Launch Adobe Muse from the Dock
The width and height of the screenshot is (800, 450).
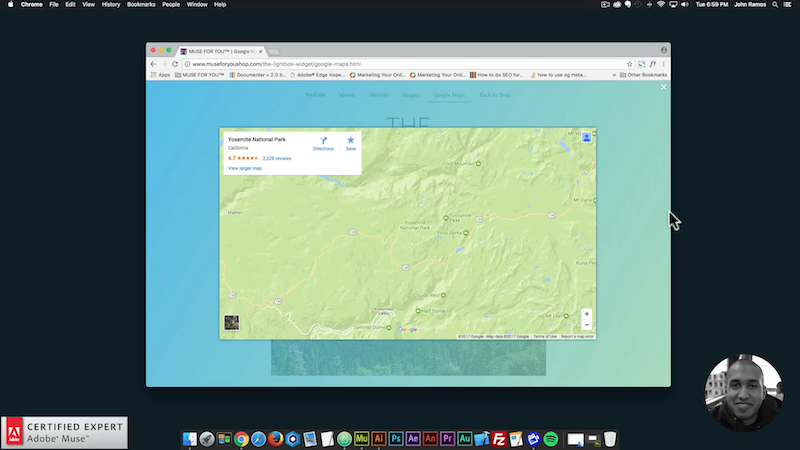362,438
